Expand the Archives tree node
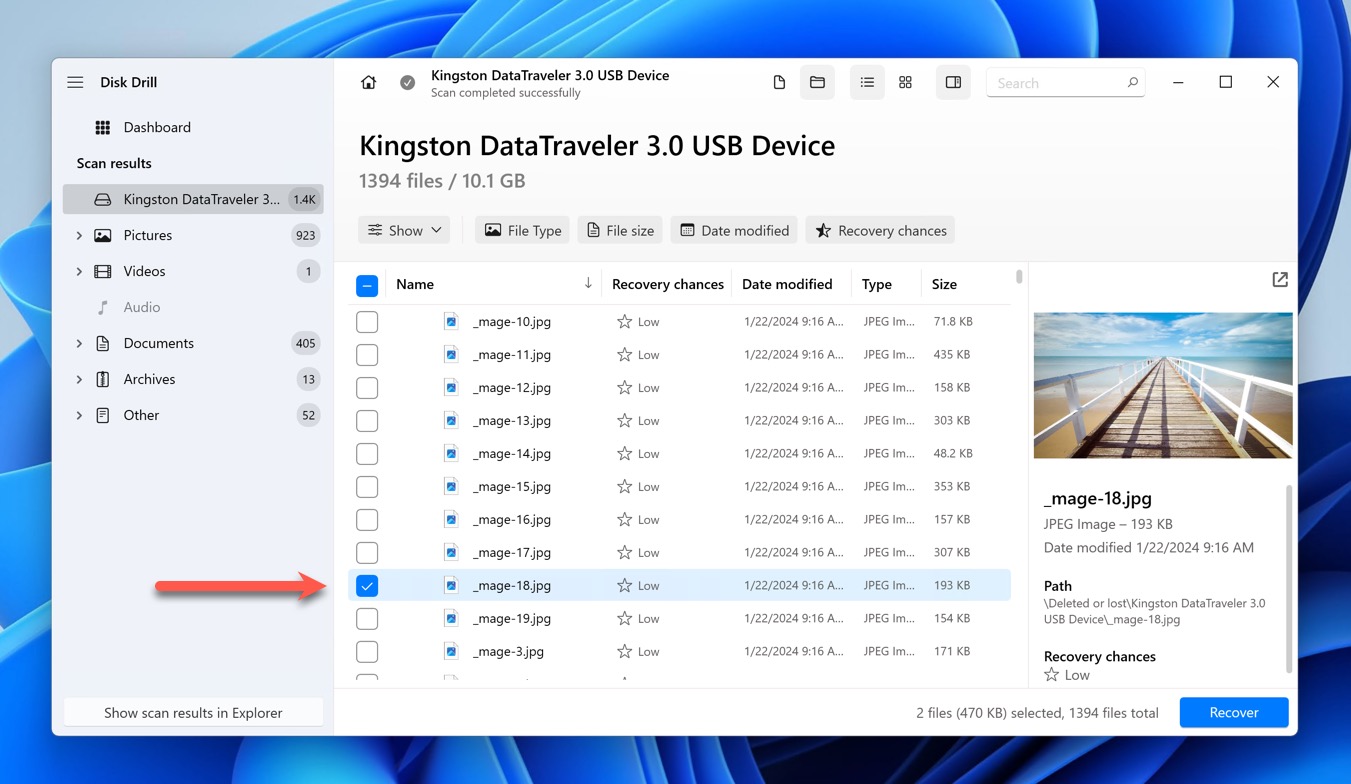1351x784 pixels. (x=79, y=379)
